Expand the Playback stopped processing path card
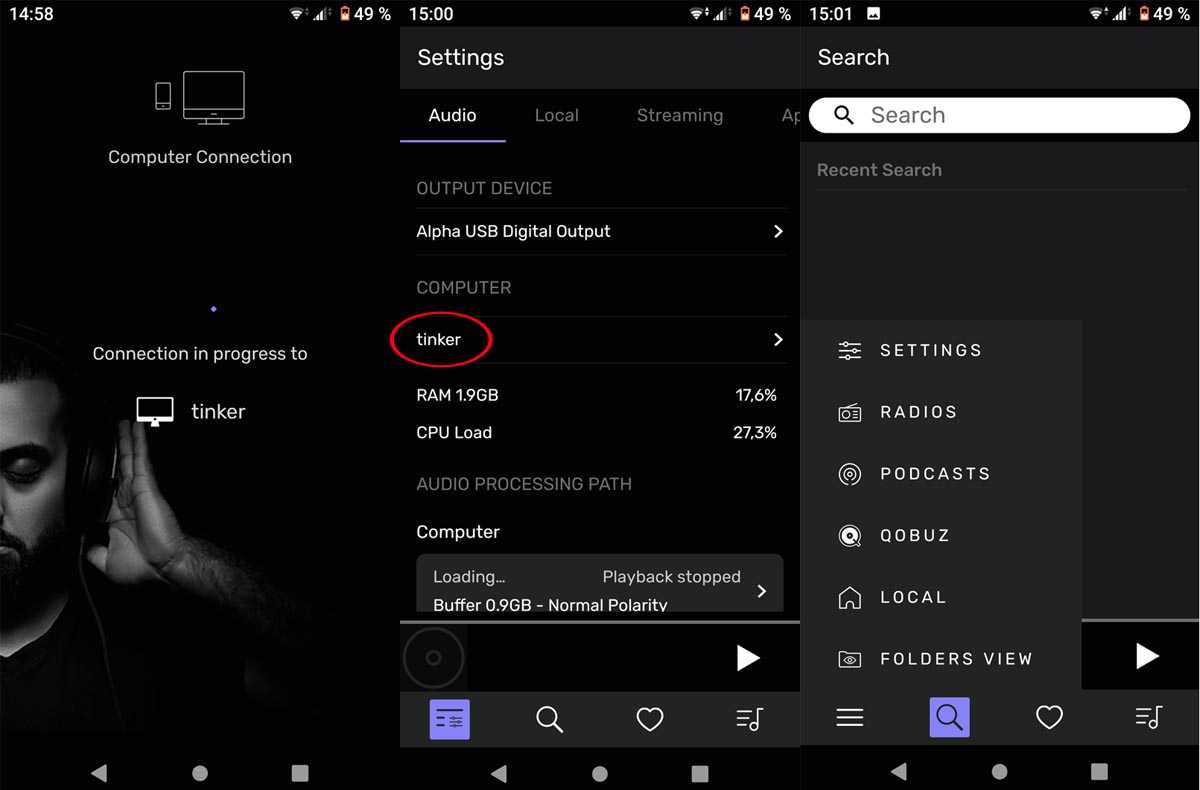The width and height of the screenshot is (1200, 790). [x=761, y=590]
